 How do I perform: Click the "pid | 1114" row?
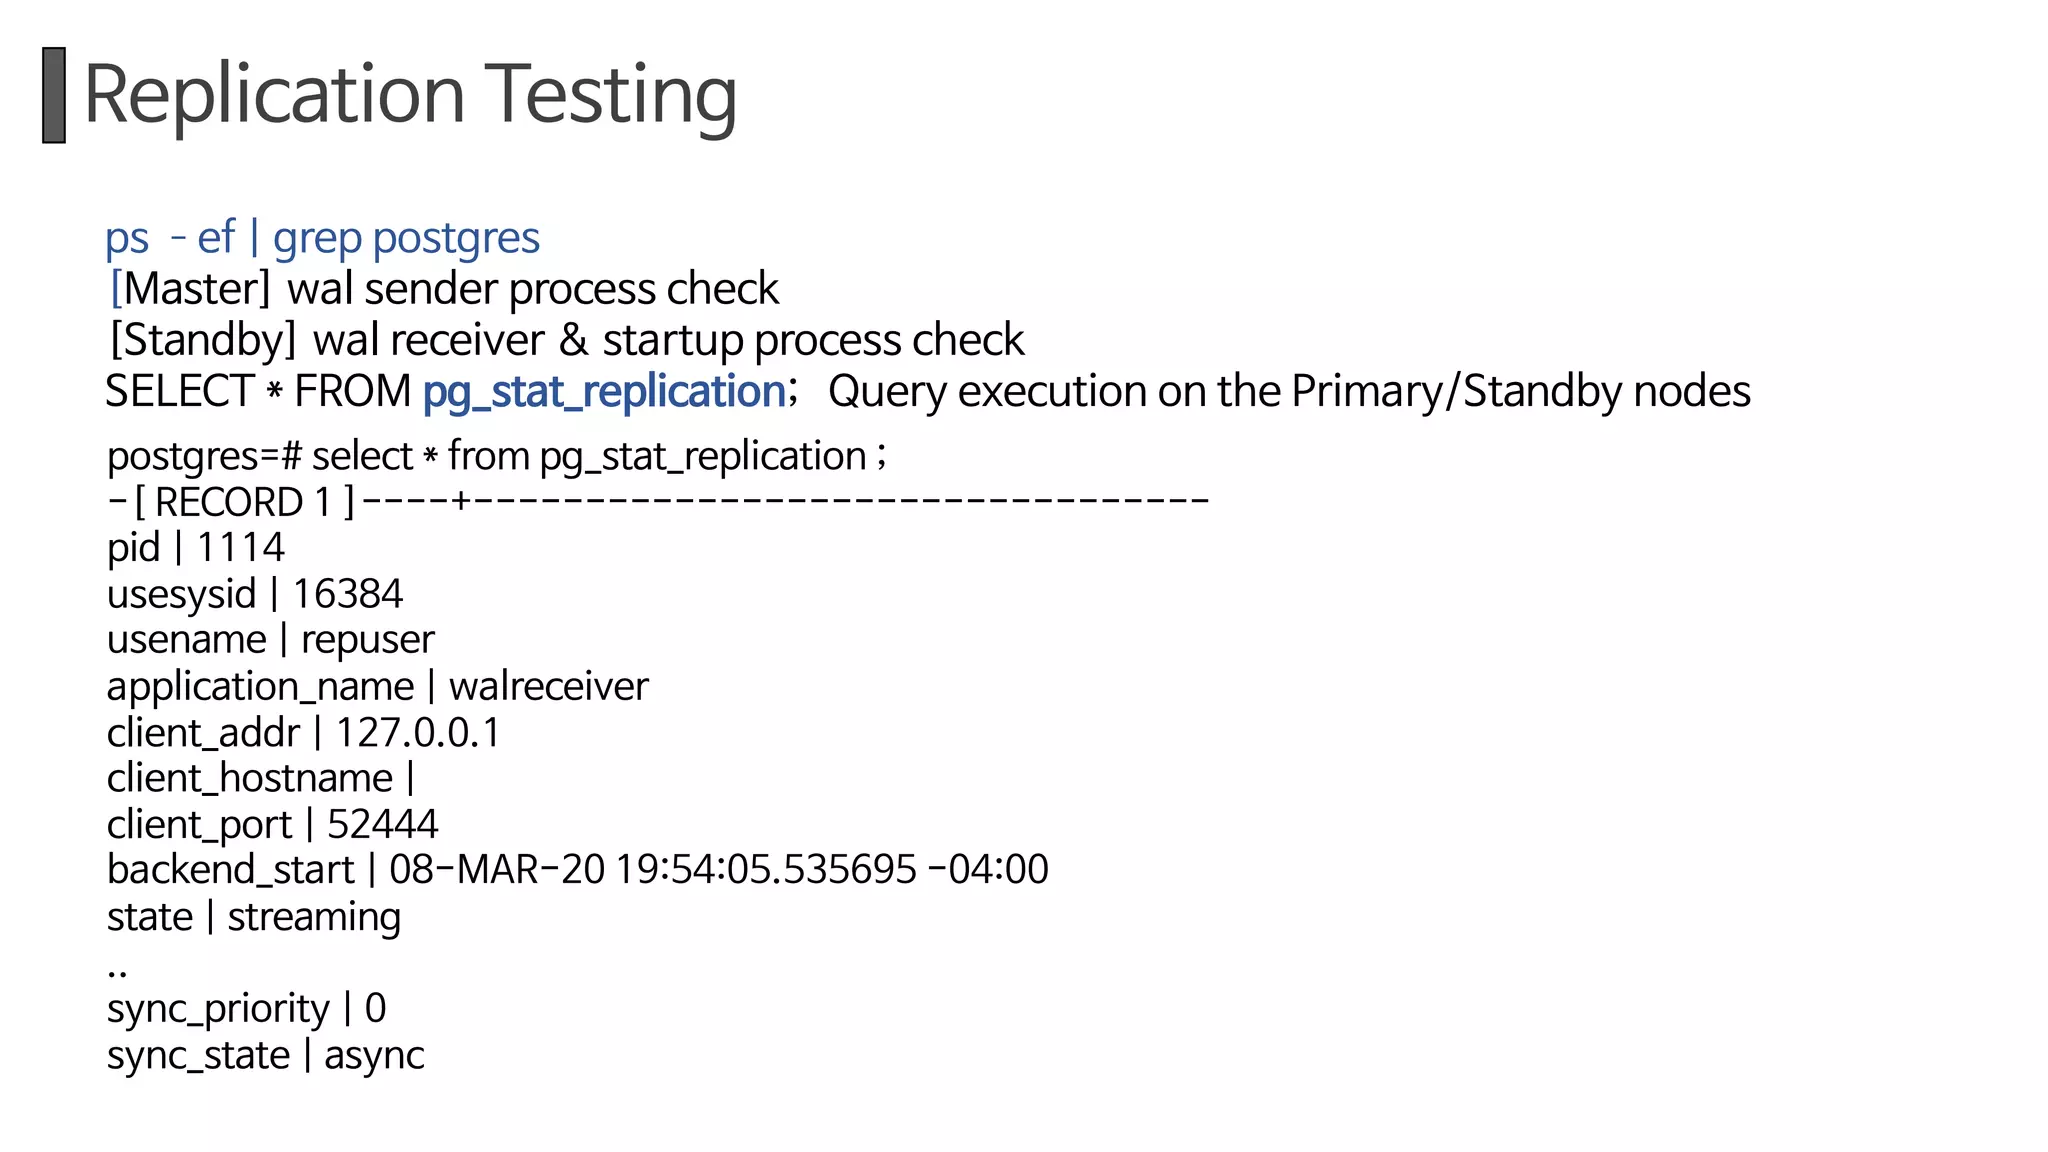pyautogui.click(x=196, y=548)
